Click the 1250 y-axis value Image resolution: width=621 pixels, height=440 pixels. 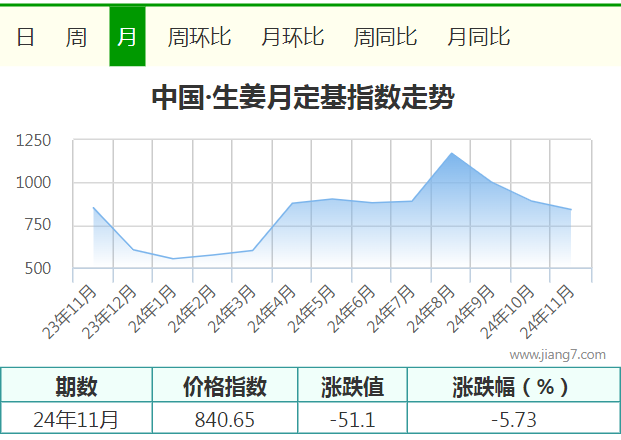click(34, 141)
